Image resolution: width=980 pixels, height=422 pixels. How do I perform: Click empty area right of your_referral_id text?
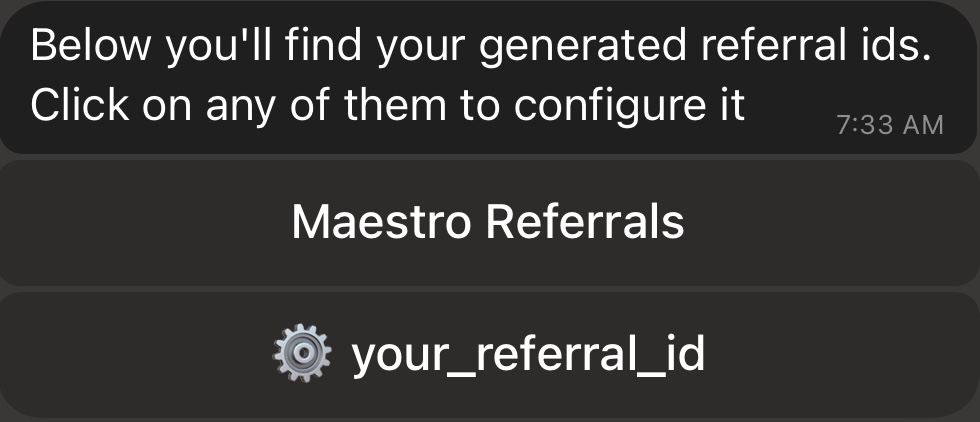click(840, 354)
